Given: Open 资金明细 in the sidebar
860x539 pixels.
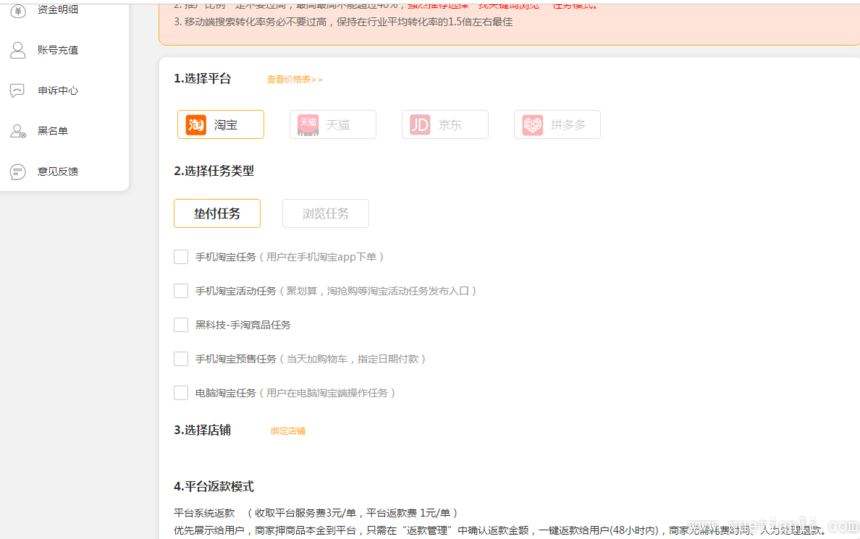Looking at the screenshot, I should 58,9.
